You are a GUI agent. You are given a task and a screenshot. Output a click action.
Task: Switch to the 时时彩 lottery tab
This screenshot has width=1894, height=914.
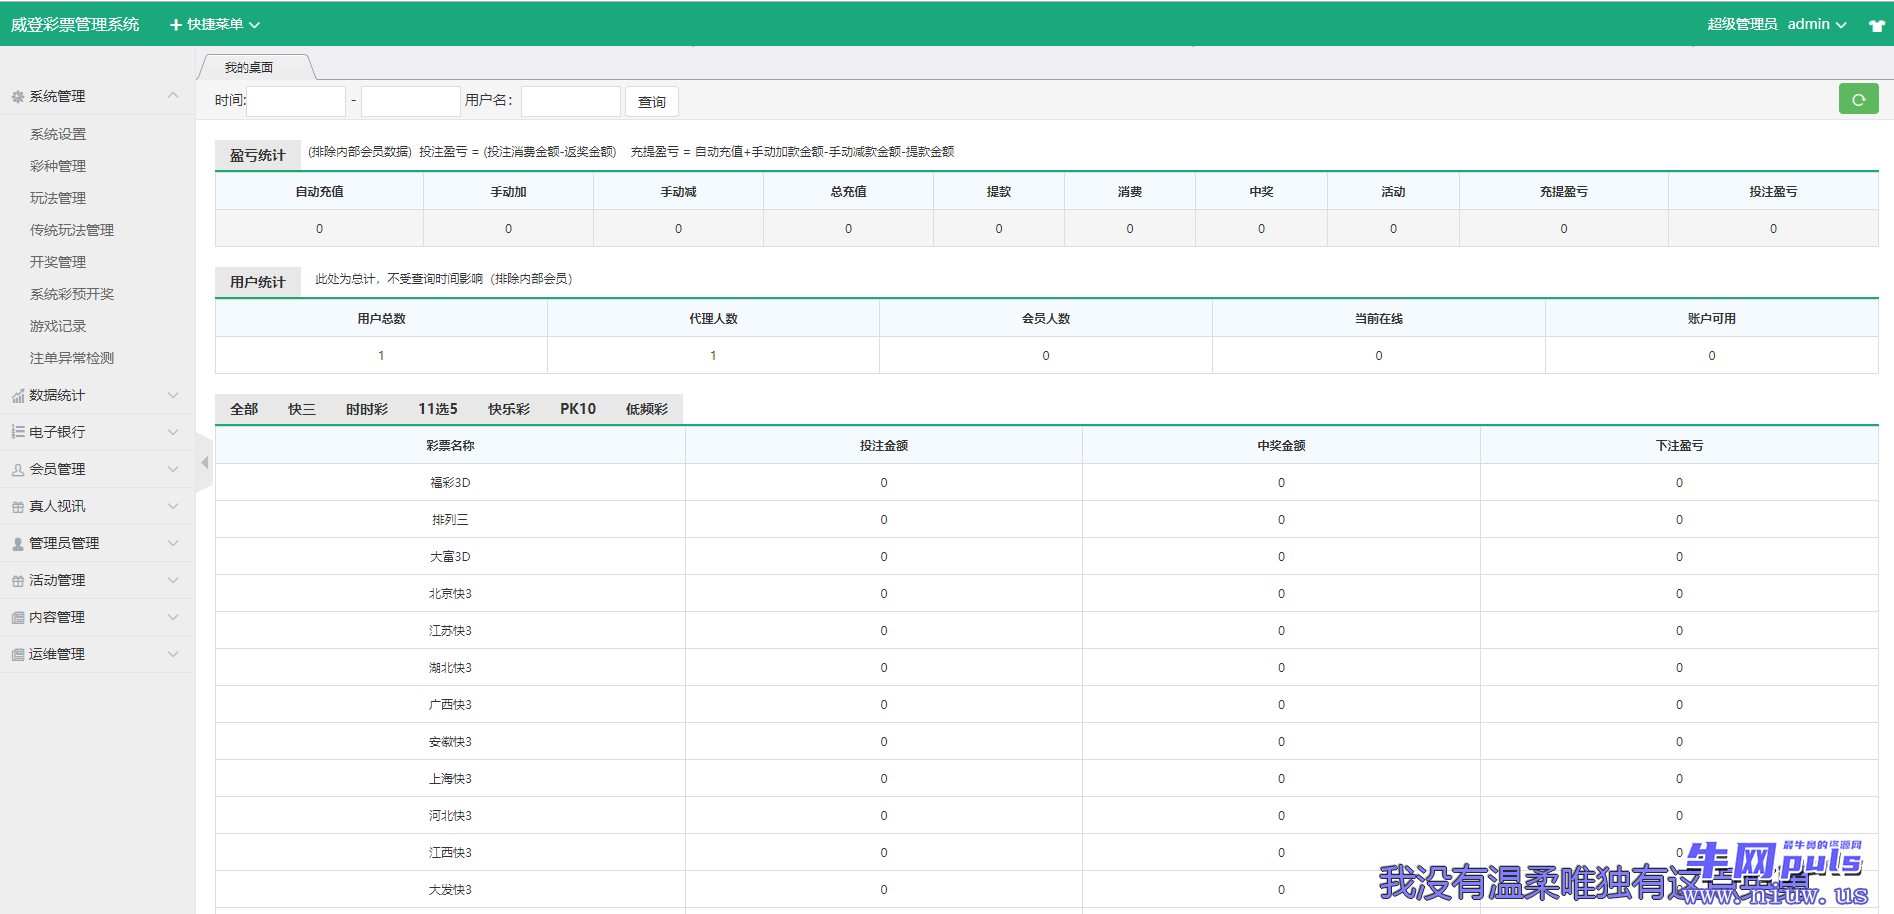click(x=367, y=409)
